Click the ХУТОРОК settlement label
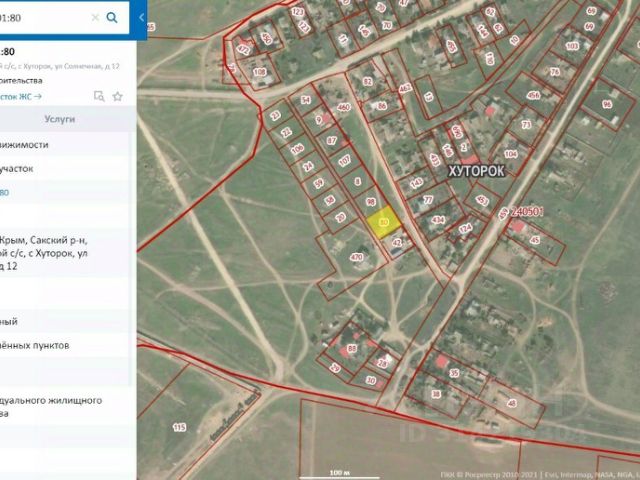 pos(476,171)
